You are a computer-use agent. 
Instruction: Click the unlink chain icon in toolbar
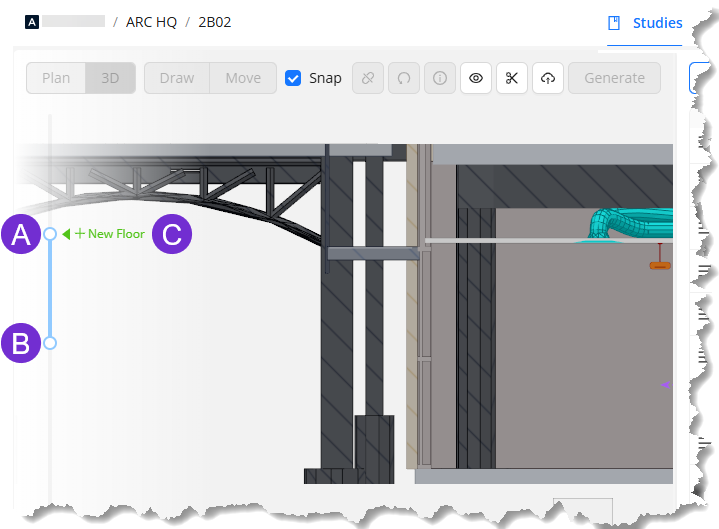[368, 78]
